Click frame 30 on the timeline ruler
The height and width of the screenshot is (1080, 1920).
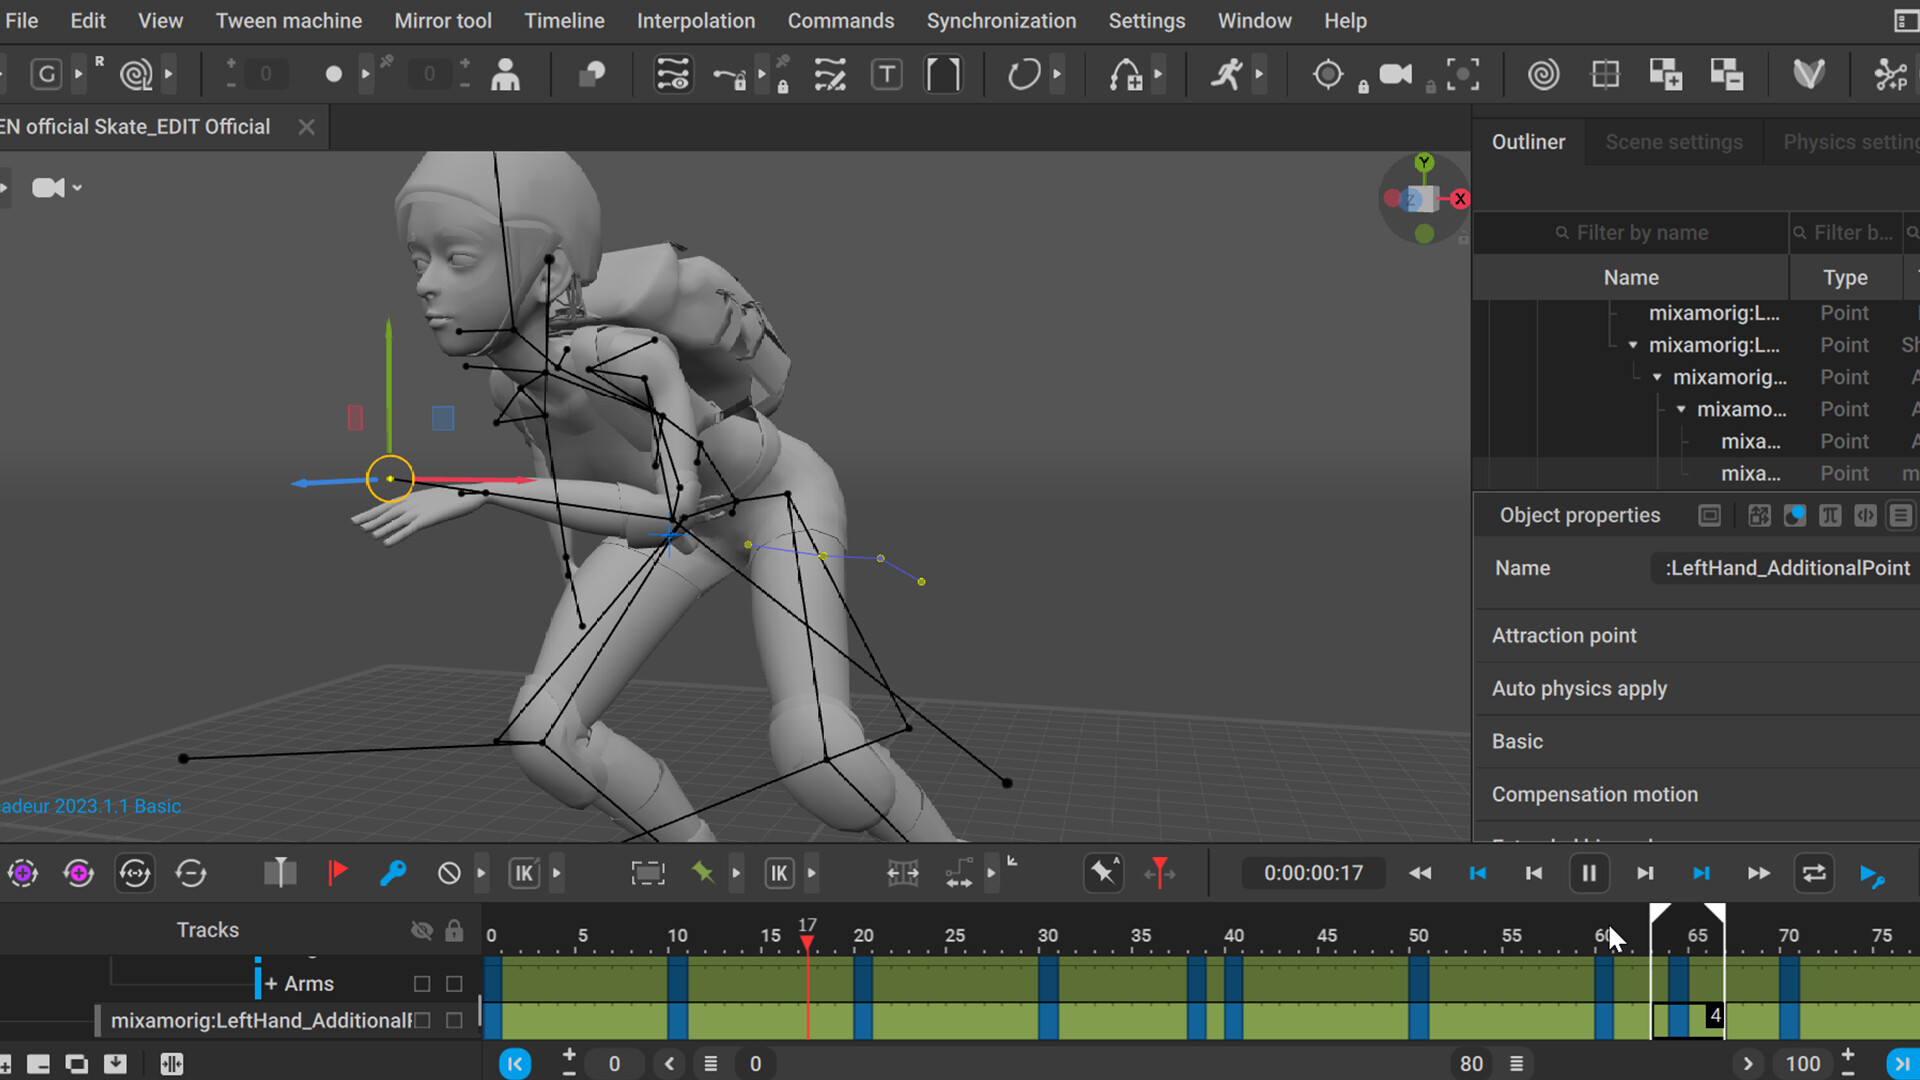coord(1047,936)
